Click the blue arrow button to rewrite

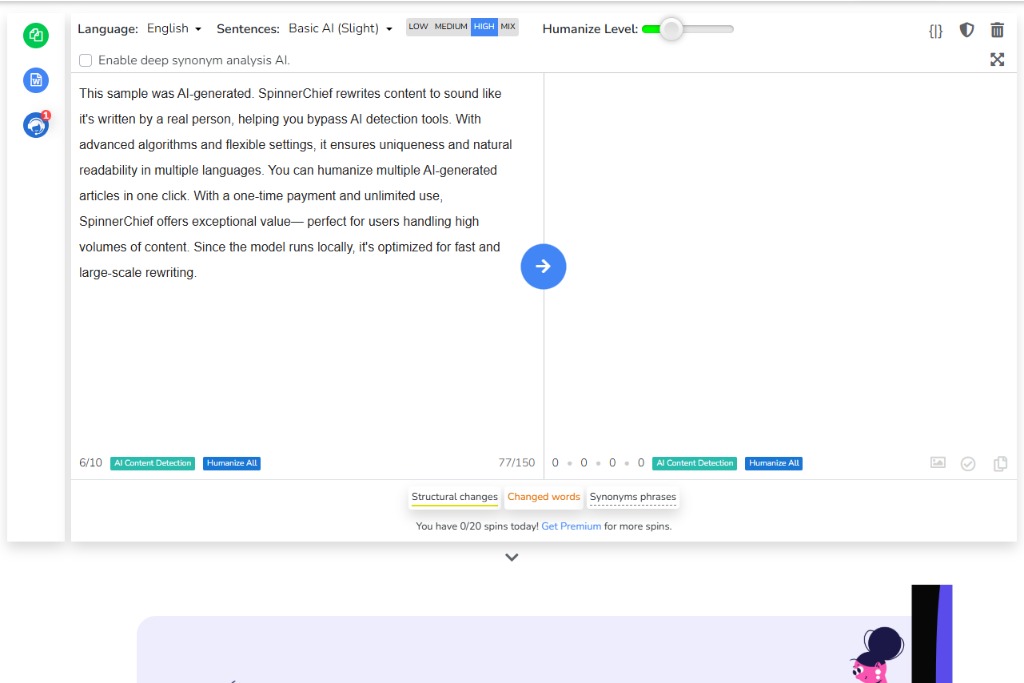543,266
